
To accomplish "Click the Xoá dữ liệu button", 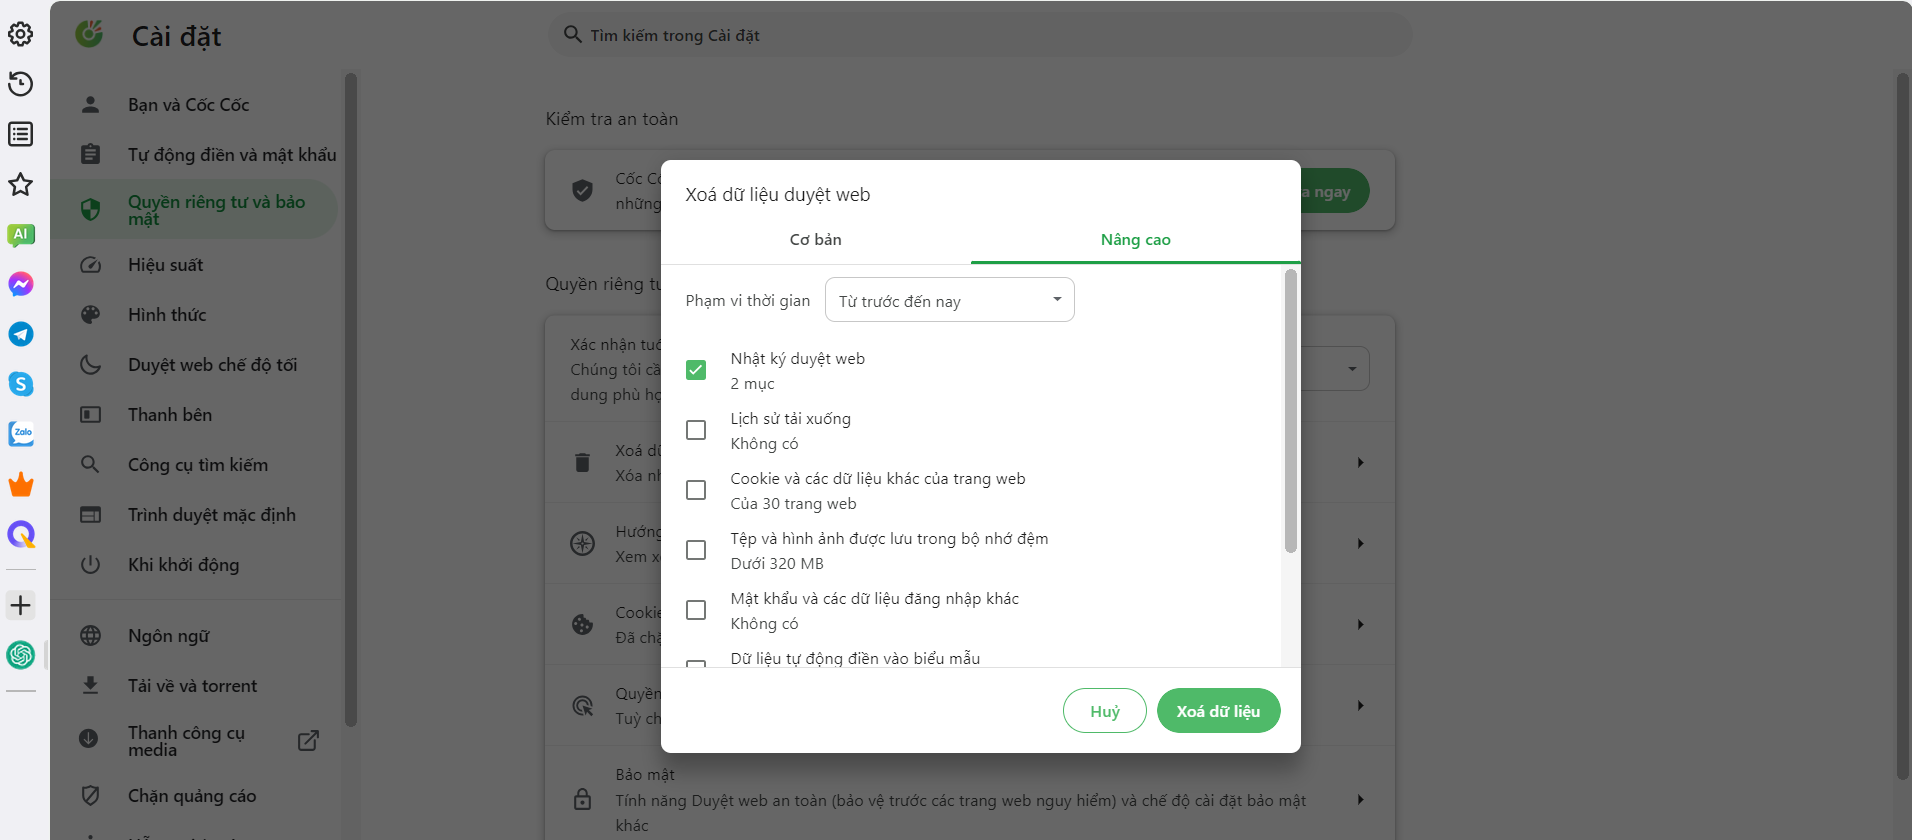I will point(1218,711).
